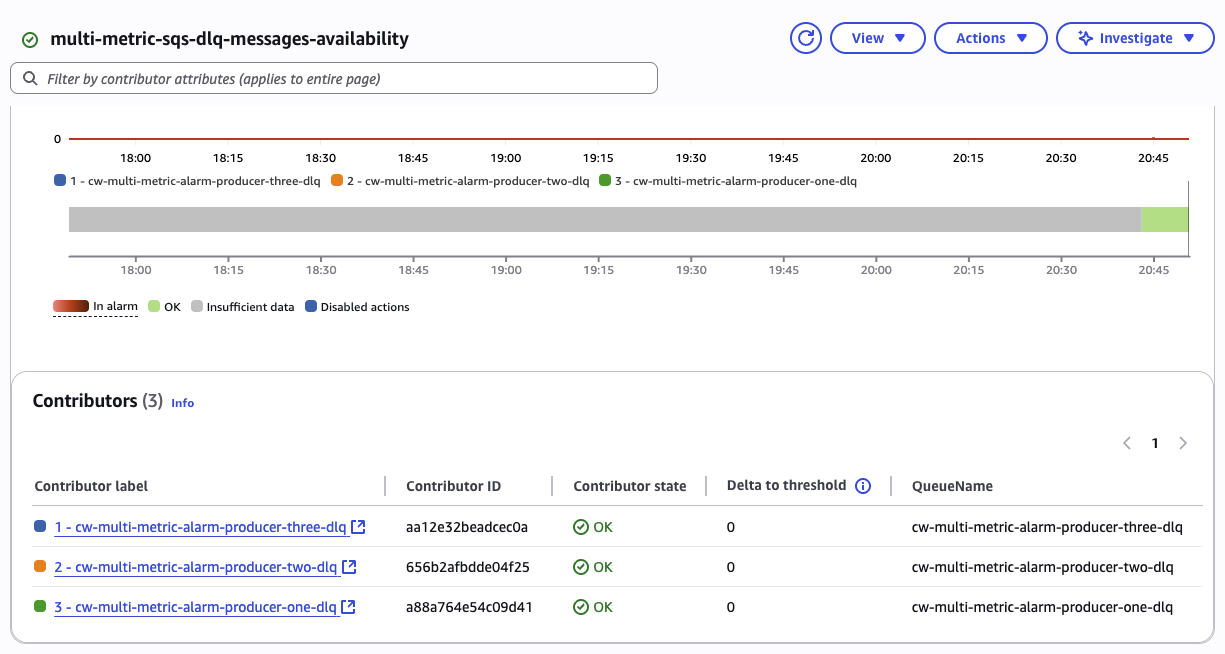
Task: Refresh the alarm data view
Action: (806, 38)
